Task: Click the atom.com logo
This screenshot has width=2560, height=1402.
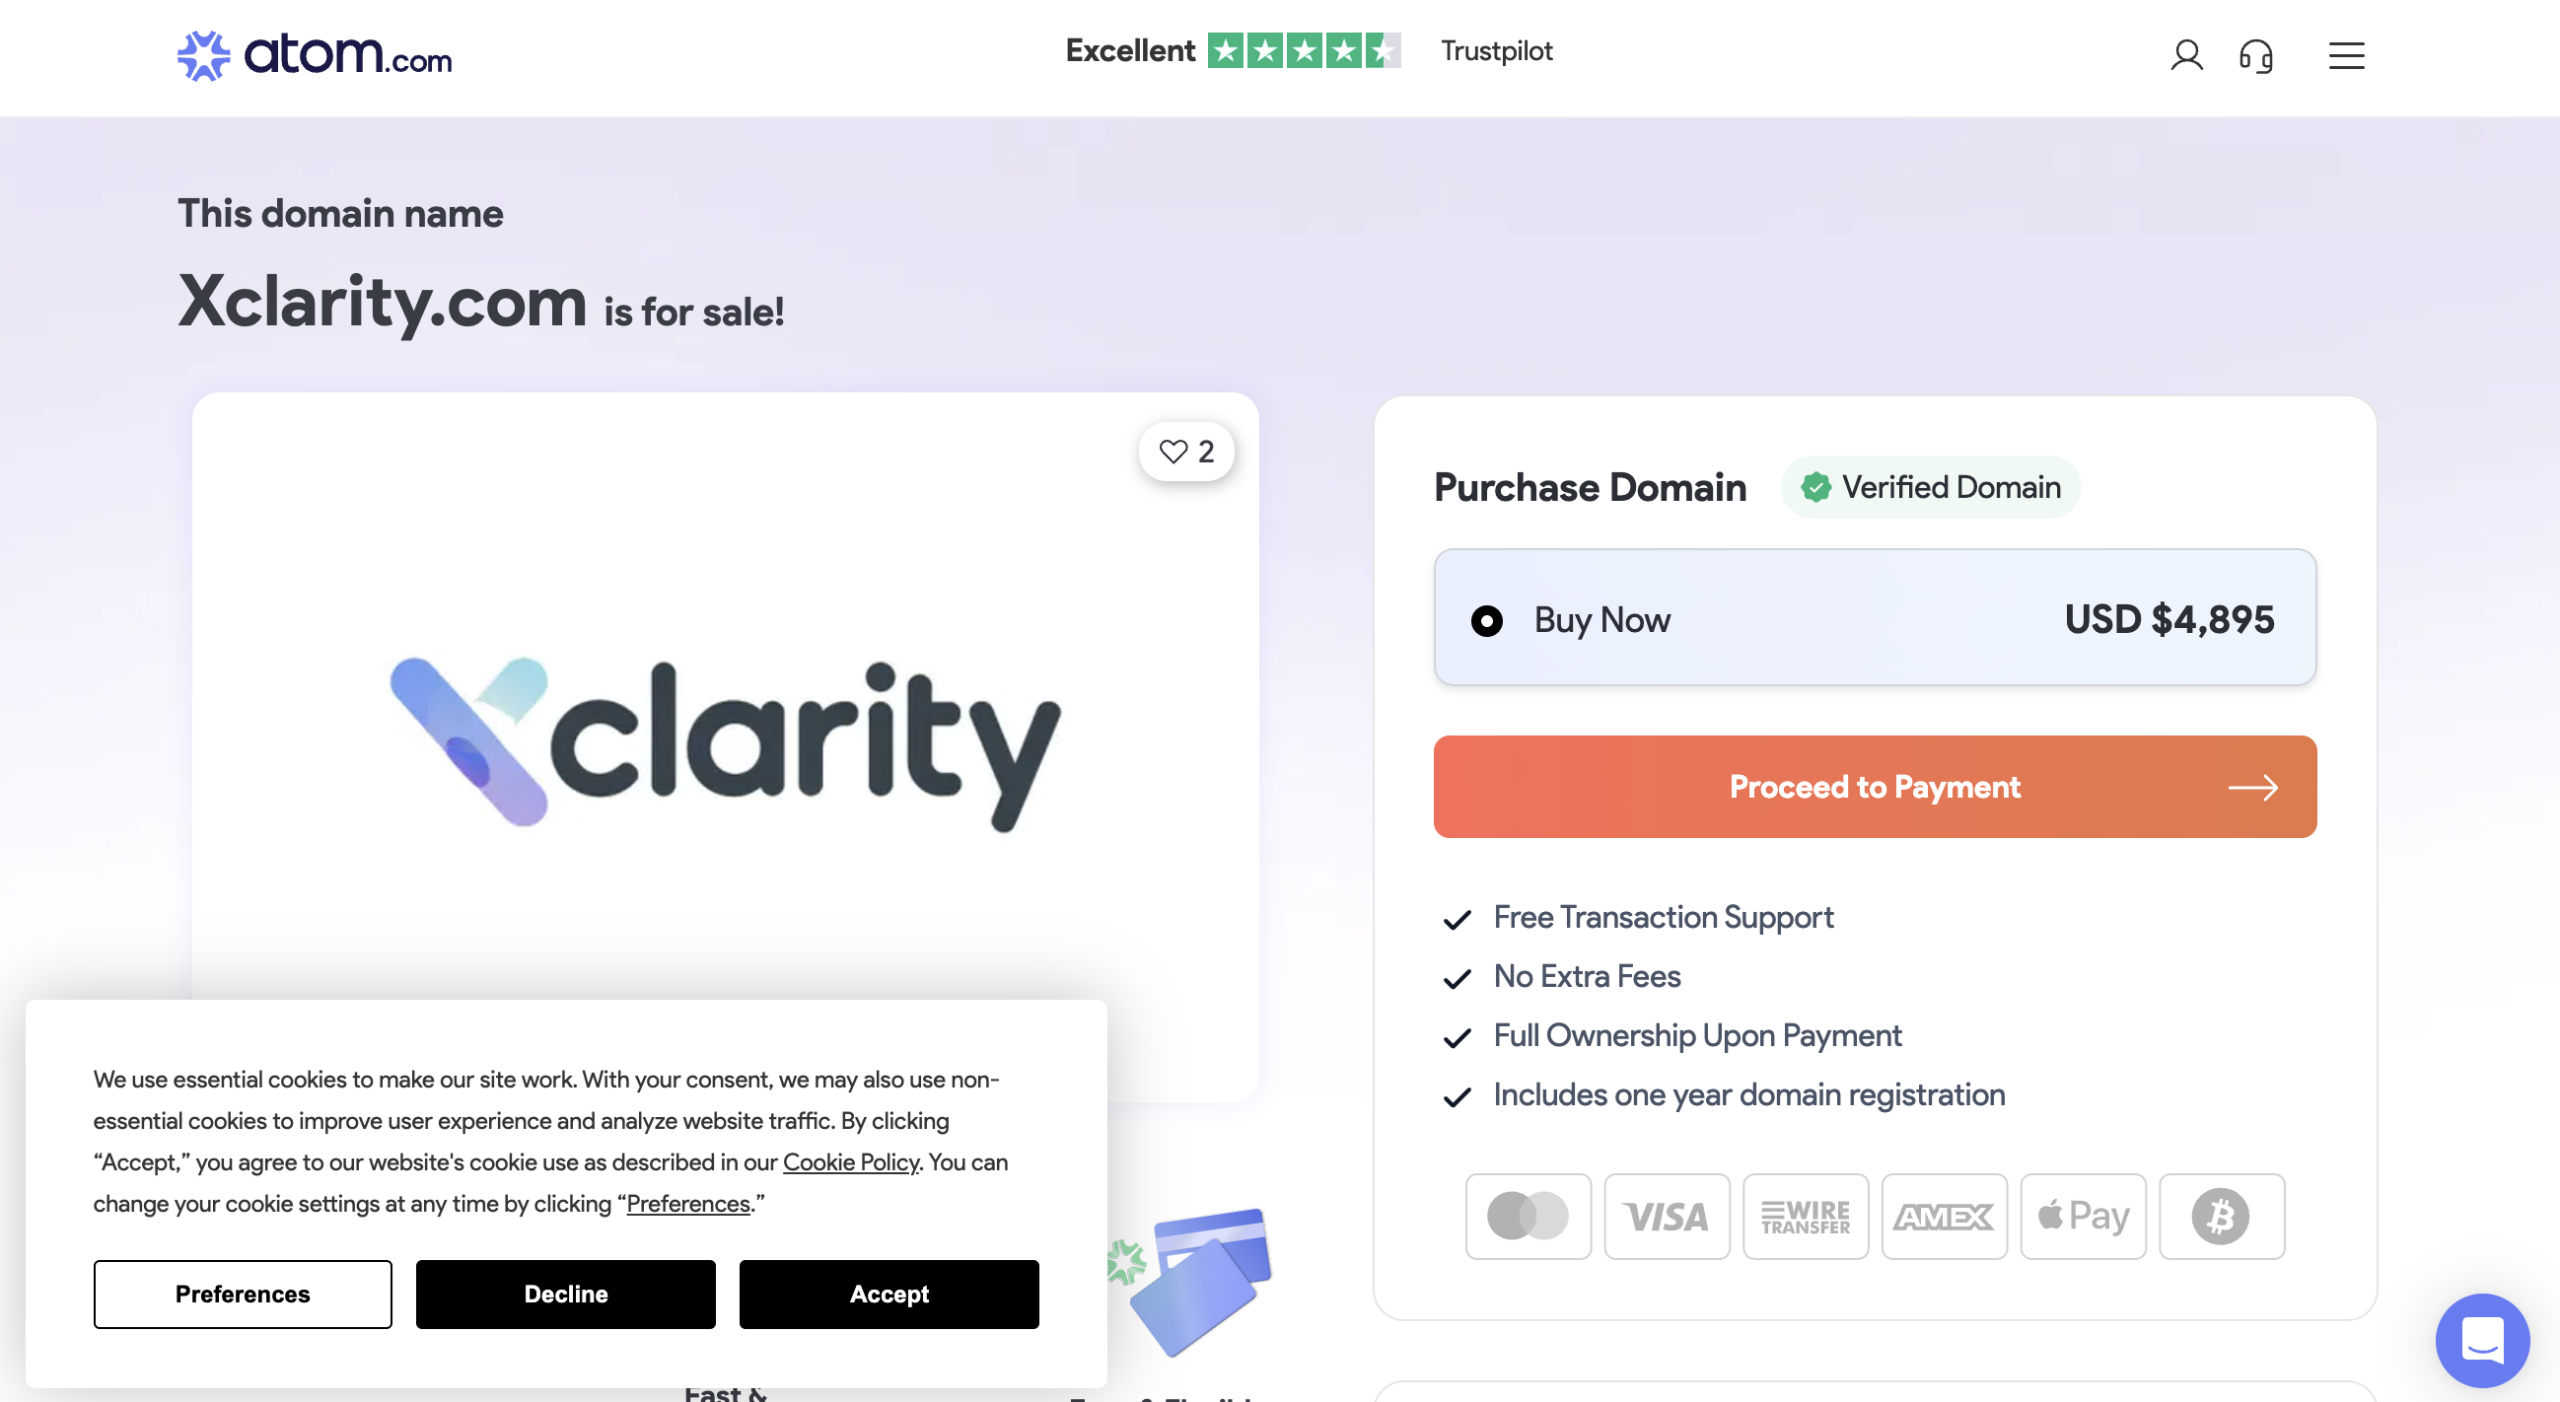Action: tap(314, 57)
